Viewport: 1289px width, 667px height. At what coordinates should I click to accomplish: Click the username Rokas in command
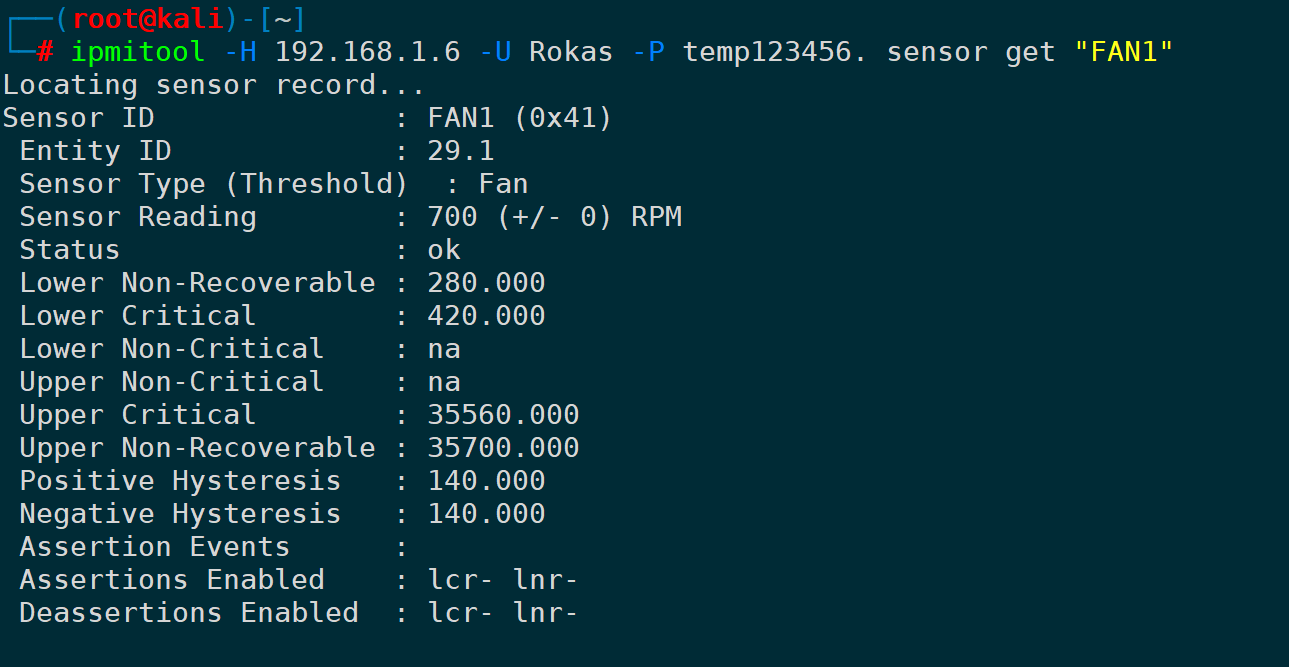tap(571, 51)
